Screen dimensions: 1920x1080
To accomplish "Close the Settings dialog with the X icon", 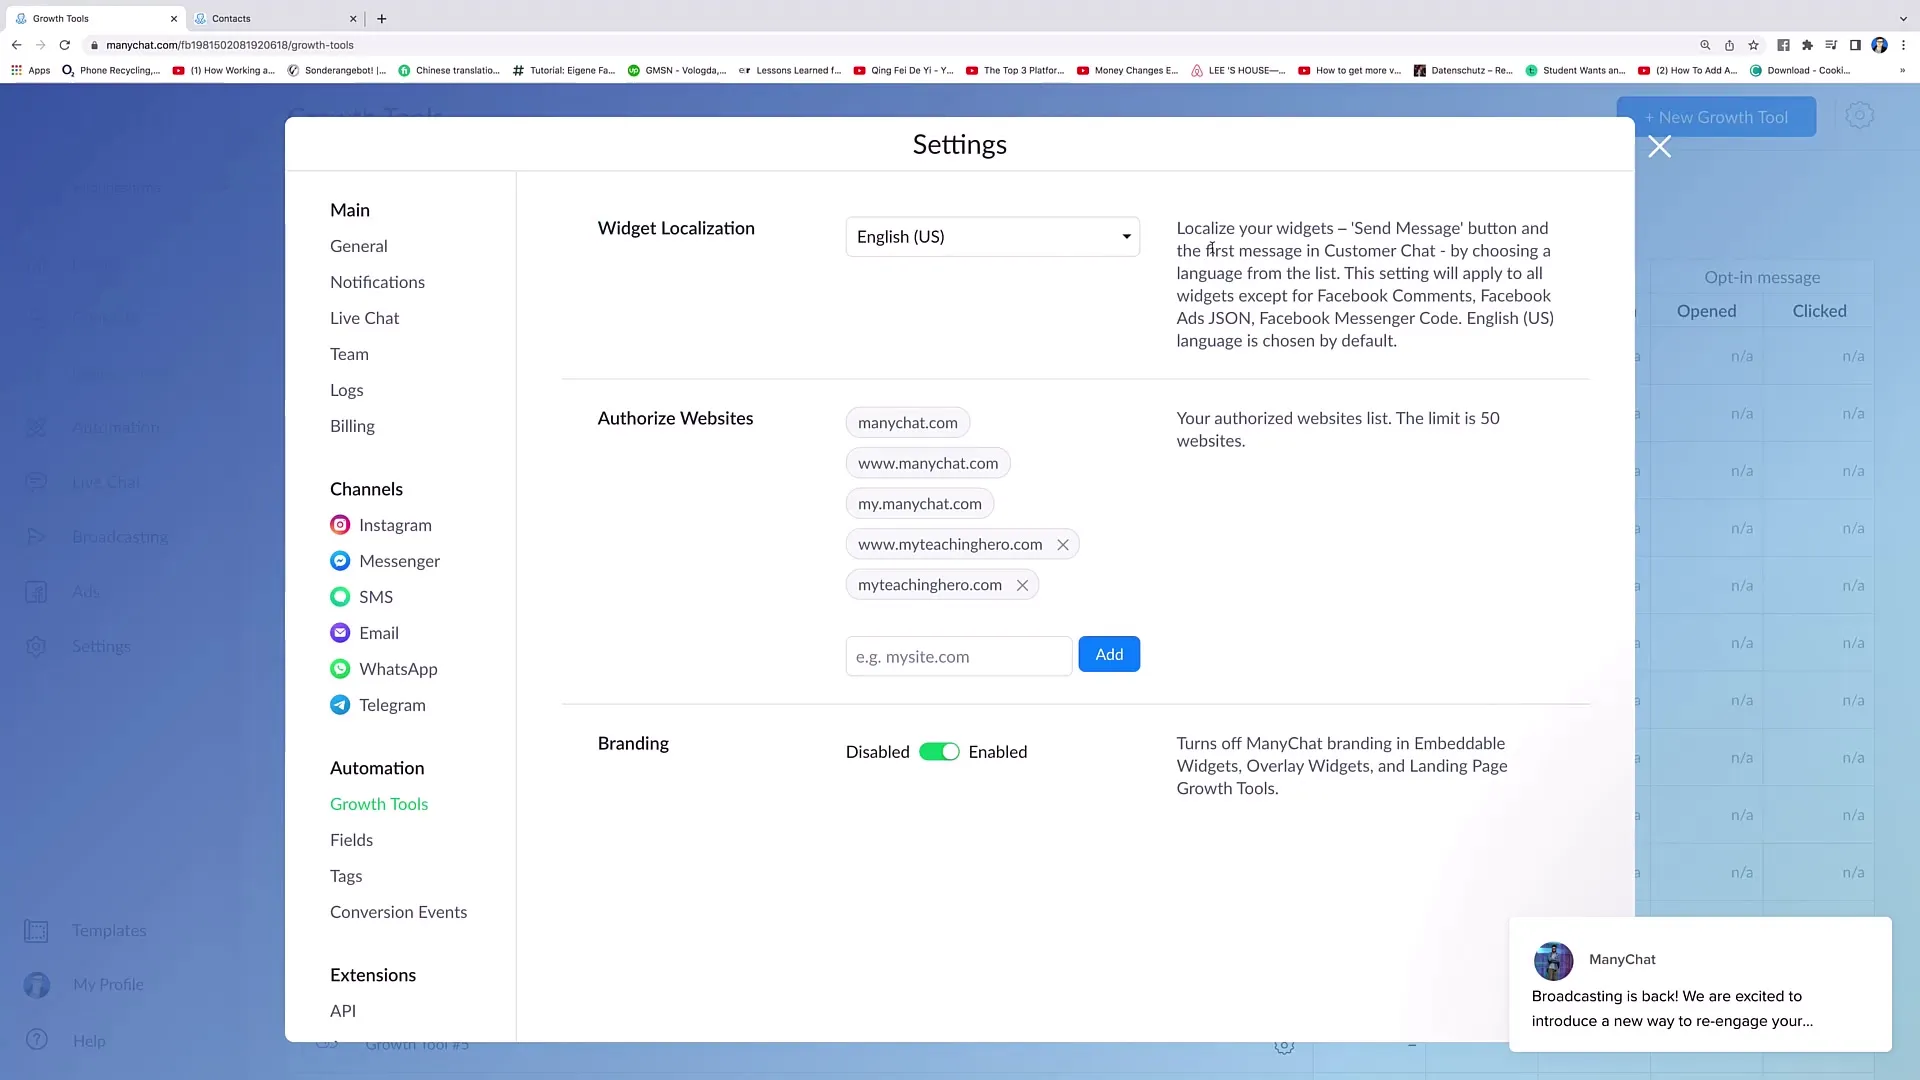I will click(1659, 147).
